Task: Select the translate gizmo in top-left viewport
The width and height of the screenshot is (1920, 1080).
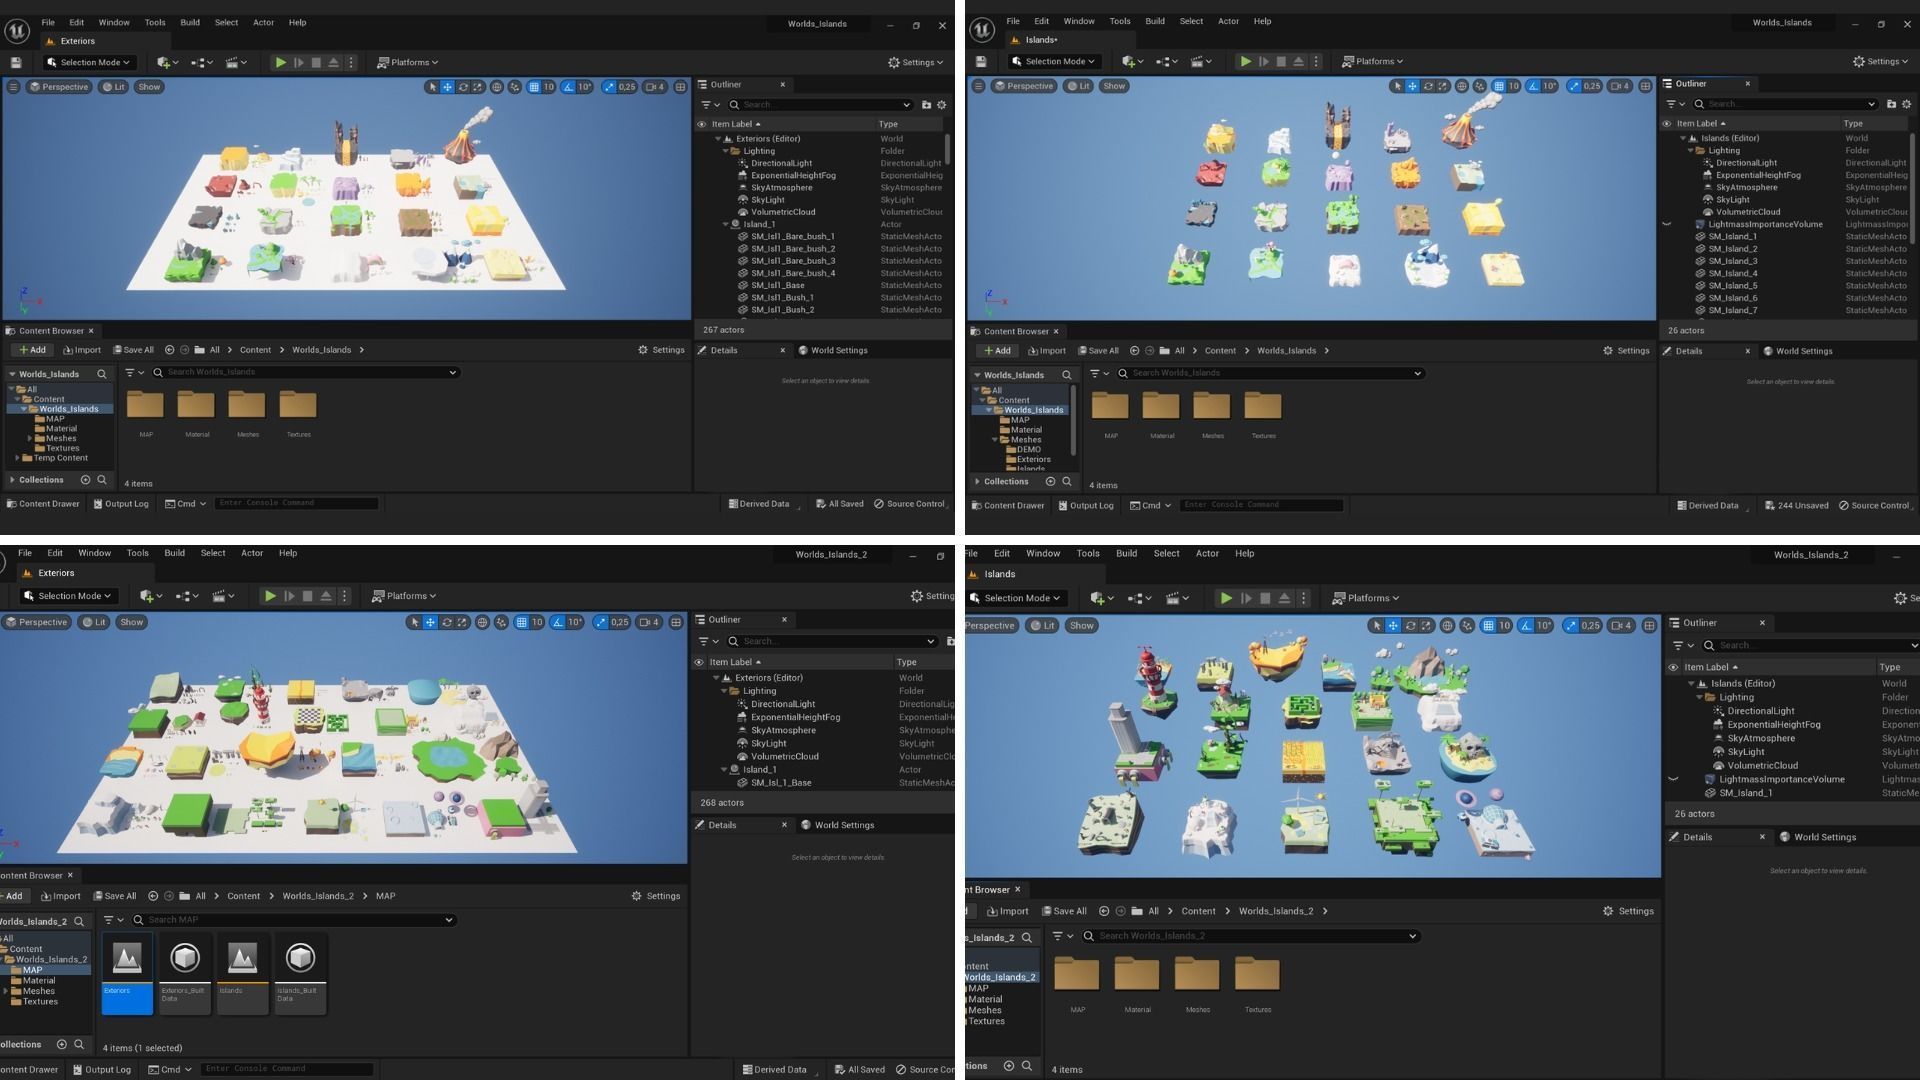Action: 447,87
